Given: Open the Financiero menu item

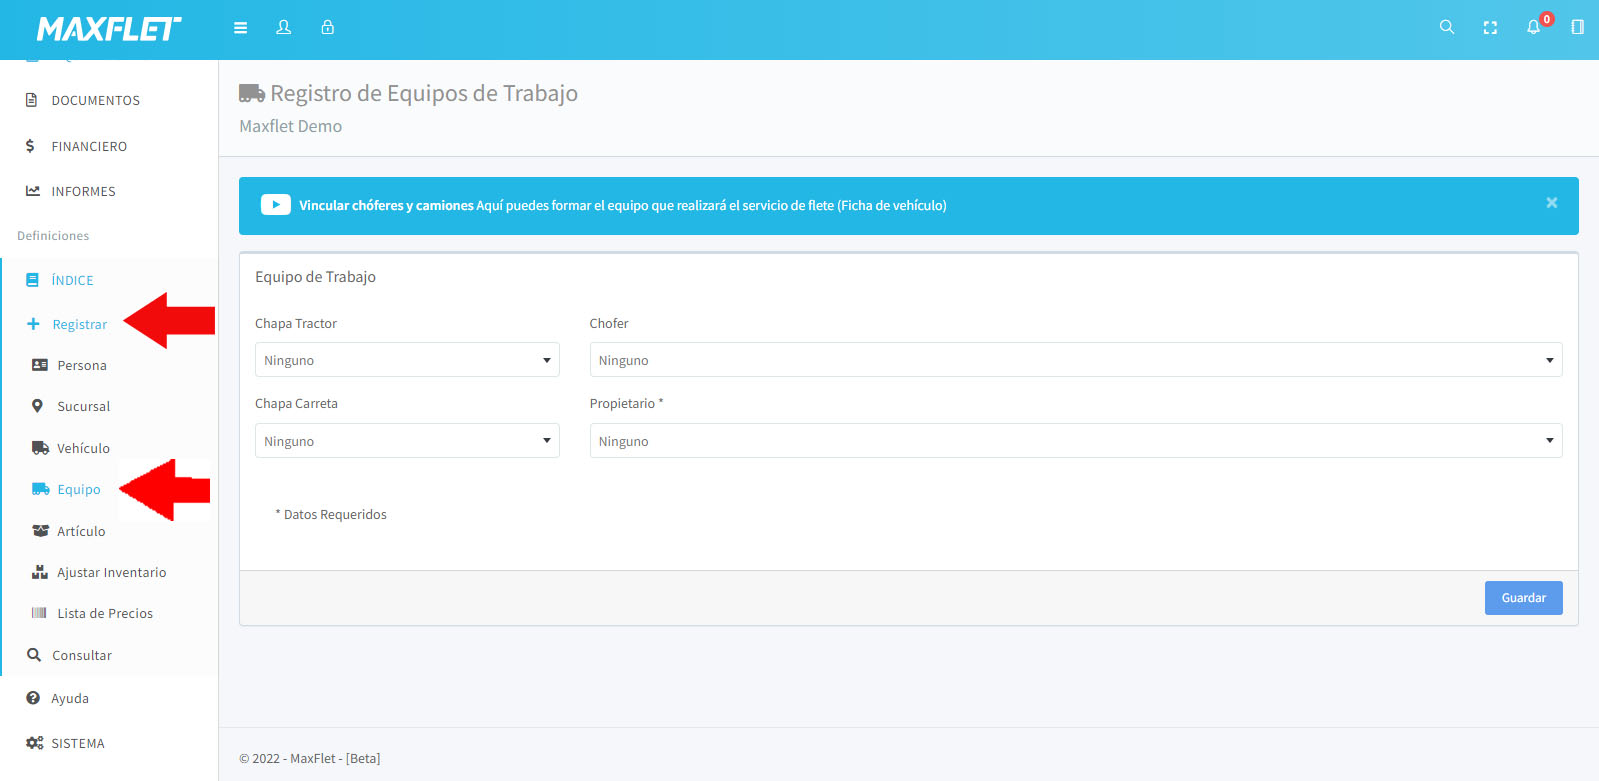Looking at the screenshot, I should pyautogui.click(x=89, y=147).
